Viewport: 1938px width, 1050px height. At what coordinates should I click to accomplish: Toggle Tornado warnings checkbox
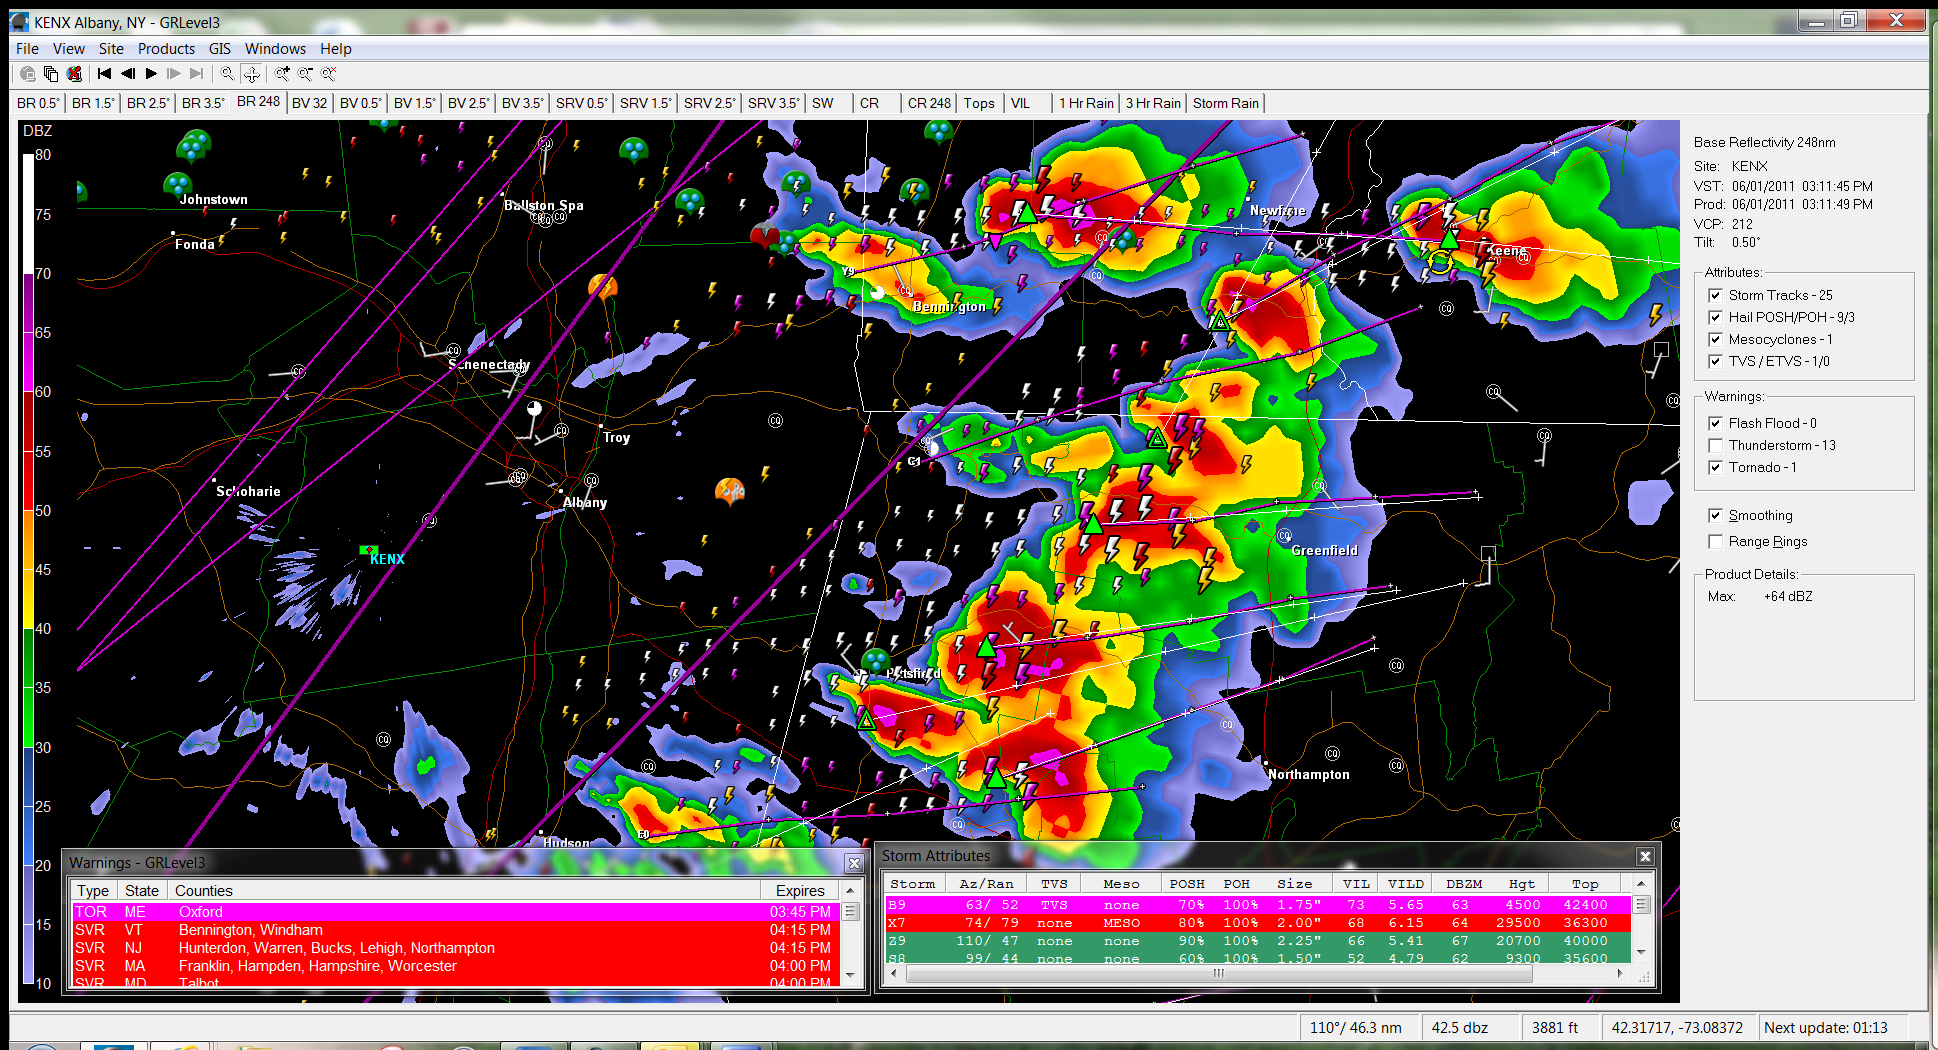click(1715, 467)
